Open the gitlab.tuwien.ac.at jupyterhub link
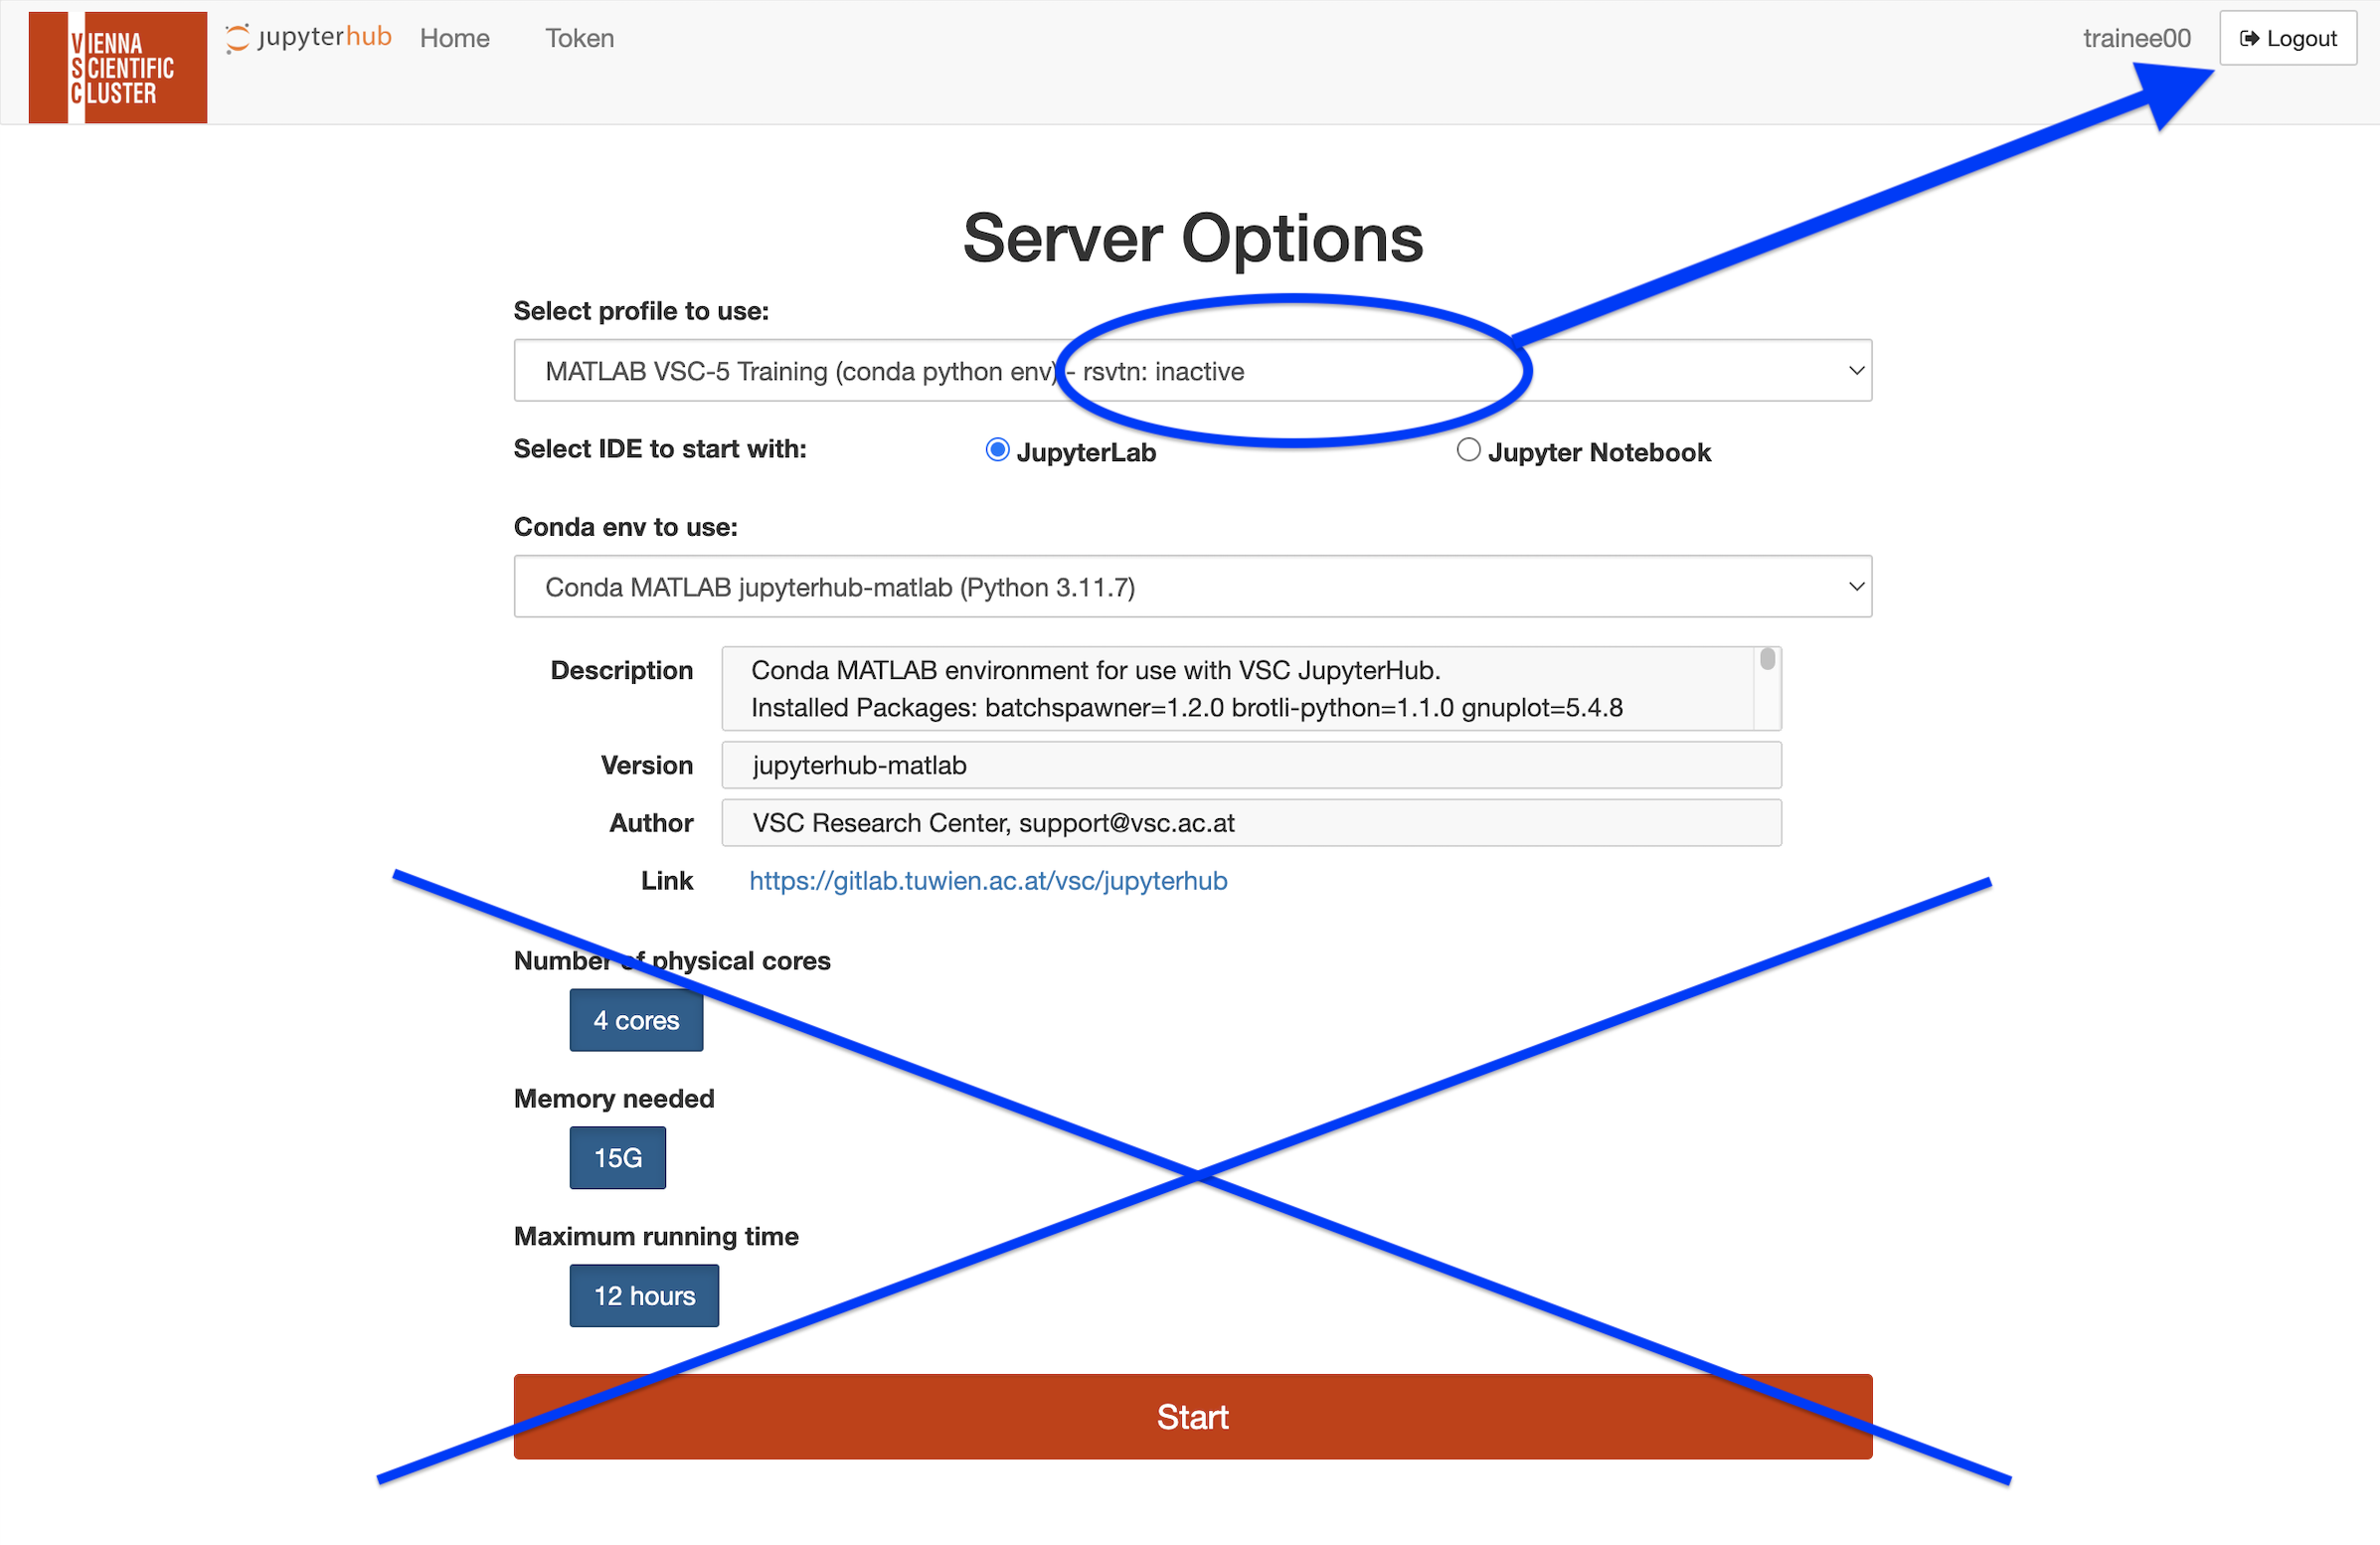Image resolution: width=2380 pixels, height=1545 pixels. click(987, 881)
